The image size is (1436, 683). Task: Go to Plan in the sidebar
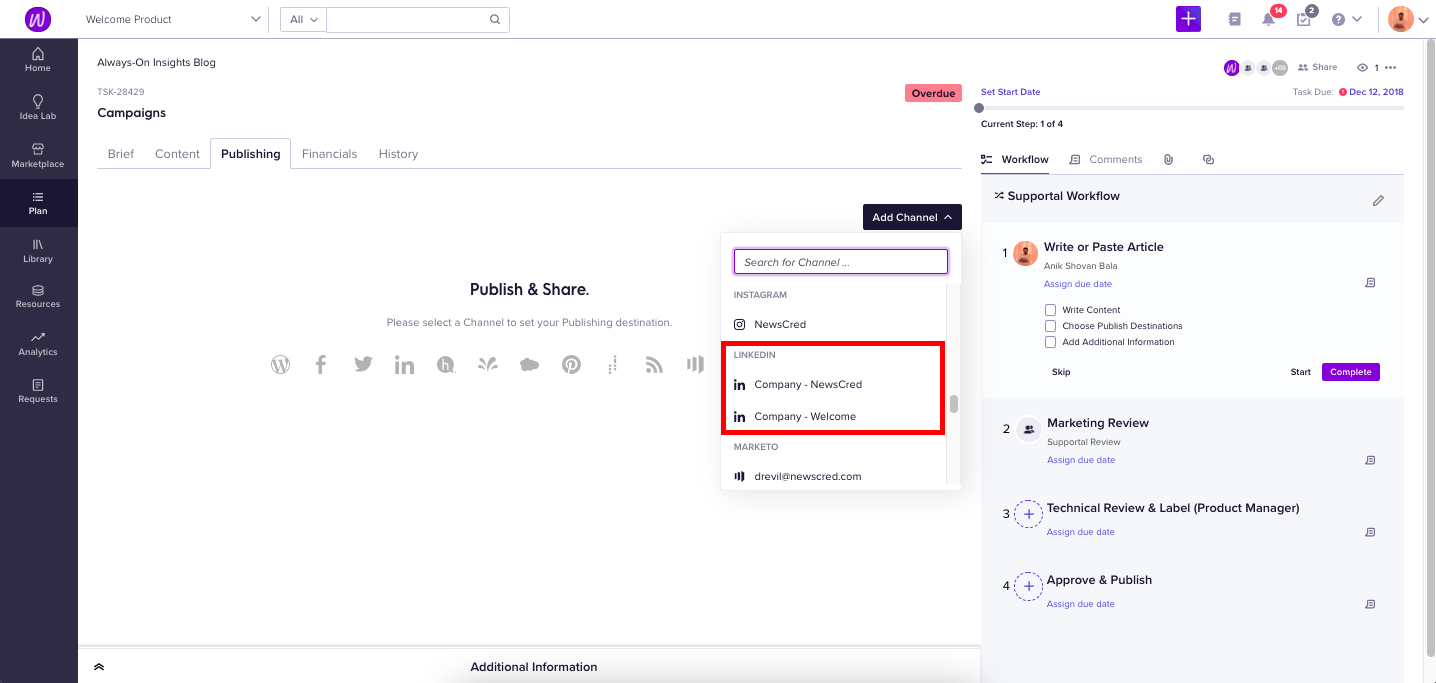coord(38,203)
